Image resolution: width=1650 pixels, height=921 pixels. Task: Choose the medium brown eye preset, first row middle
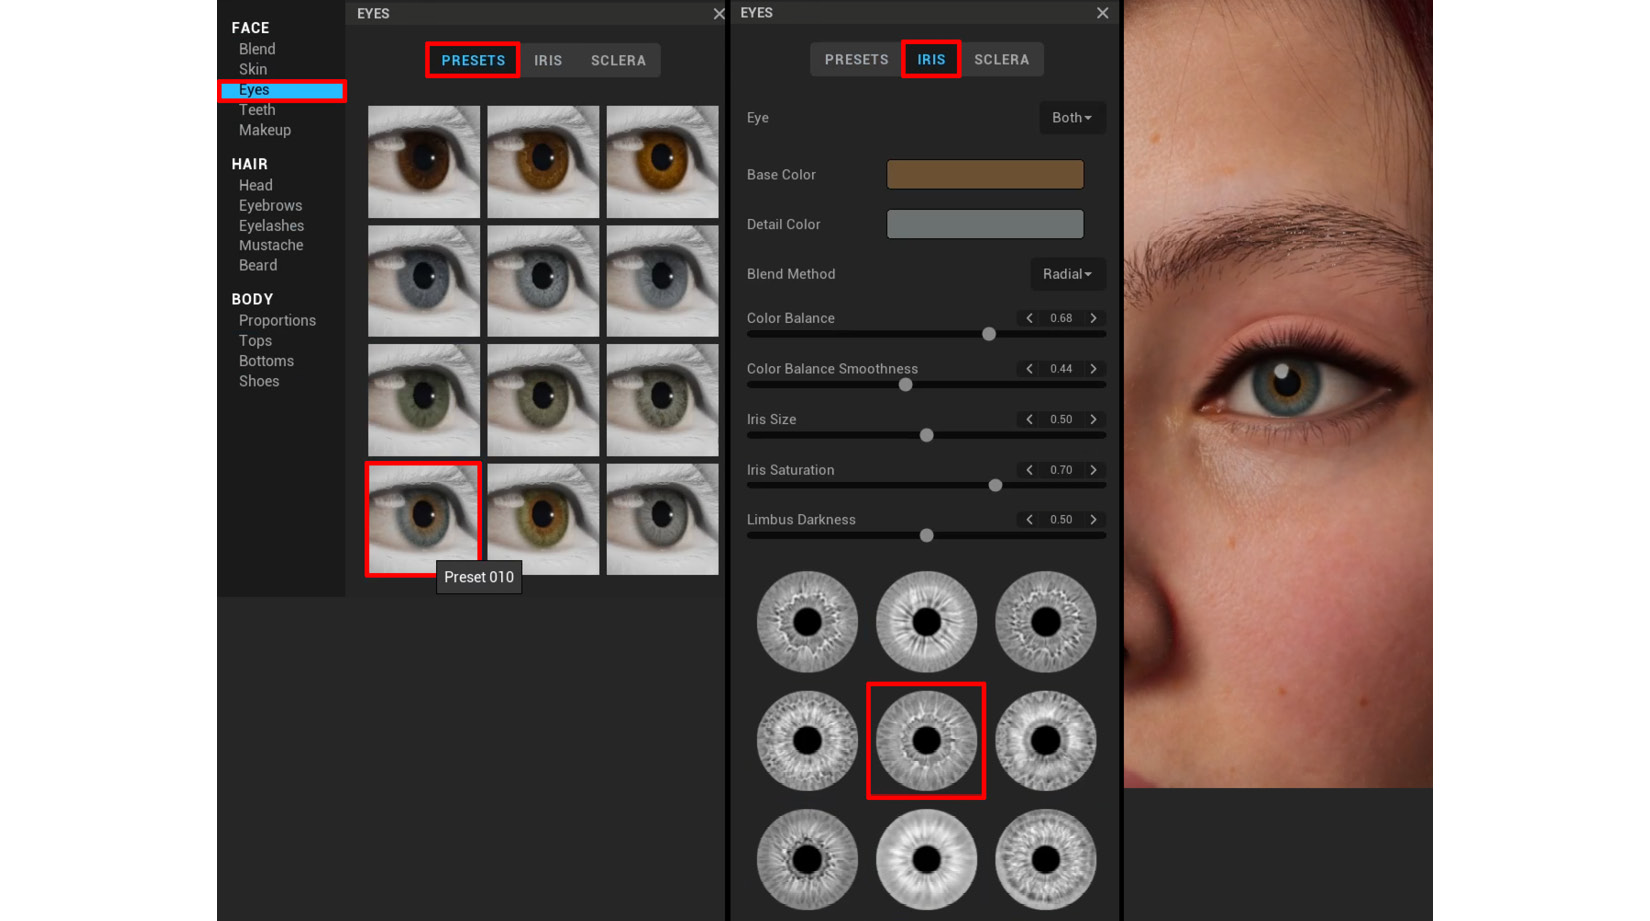pos(543,162)
